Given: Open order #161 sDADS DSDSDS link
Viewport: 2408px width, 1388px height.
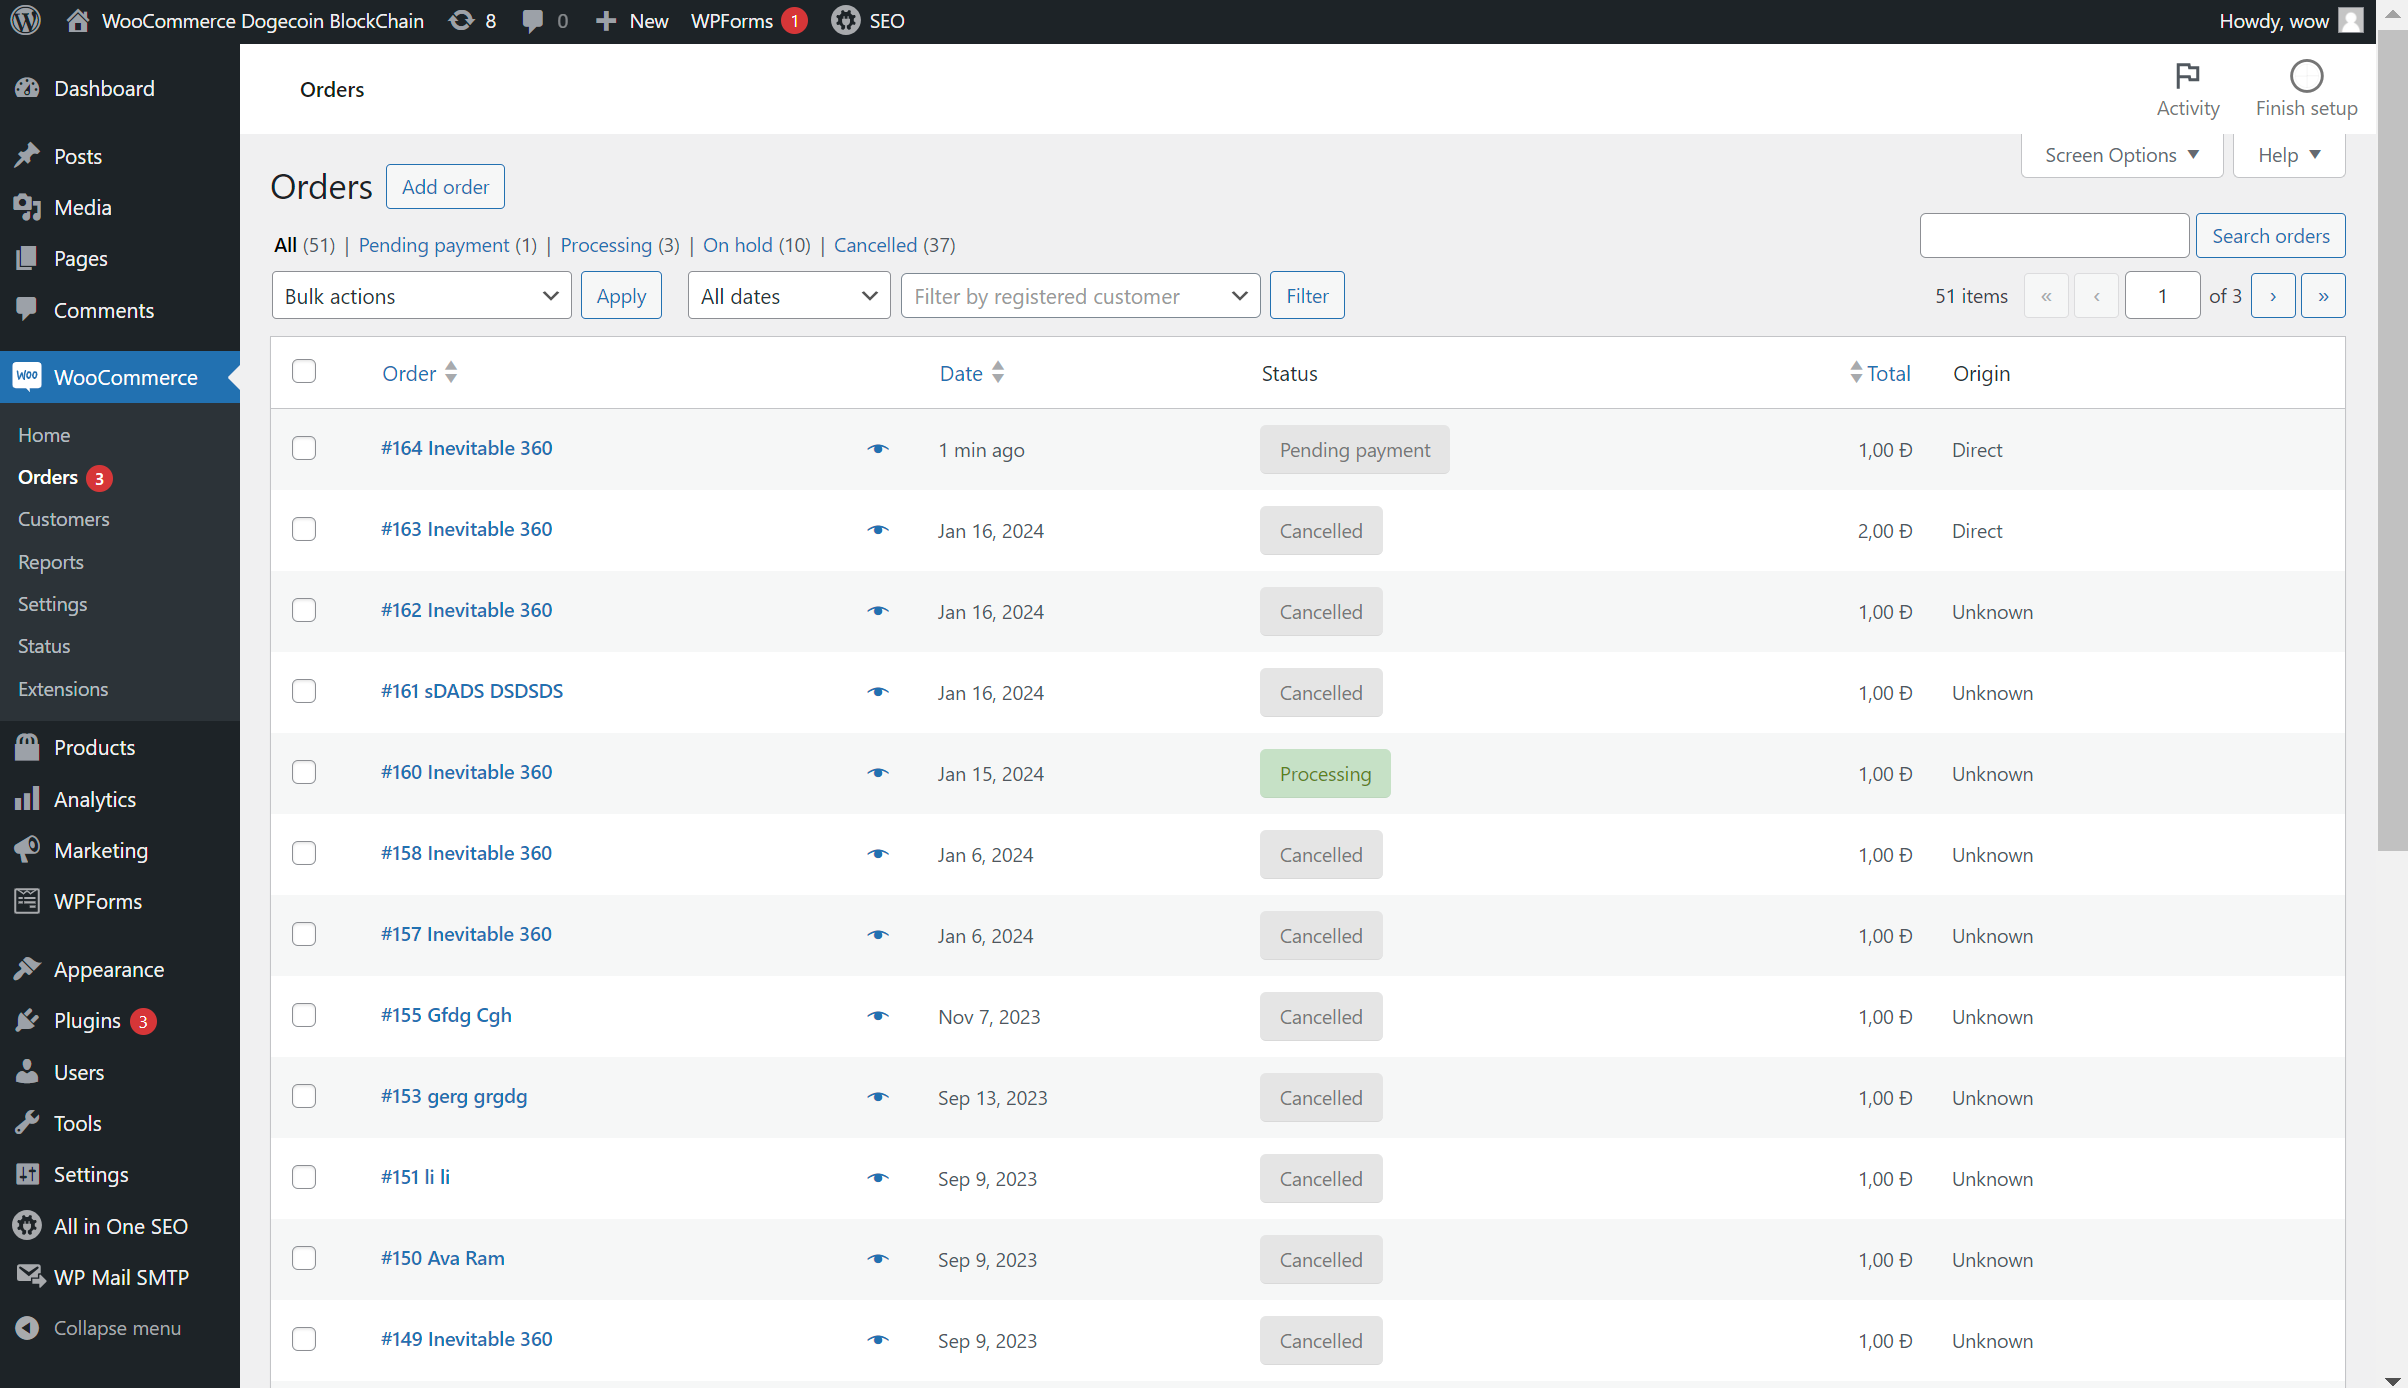Looking at the screenshot, I should pyautogui.click(x=471, y=691).
